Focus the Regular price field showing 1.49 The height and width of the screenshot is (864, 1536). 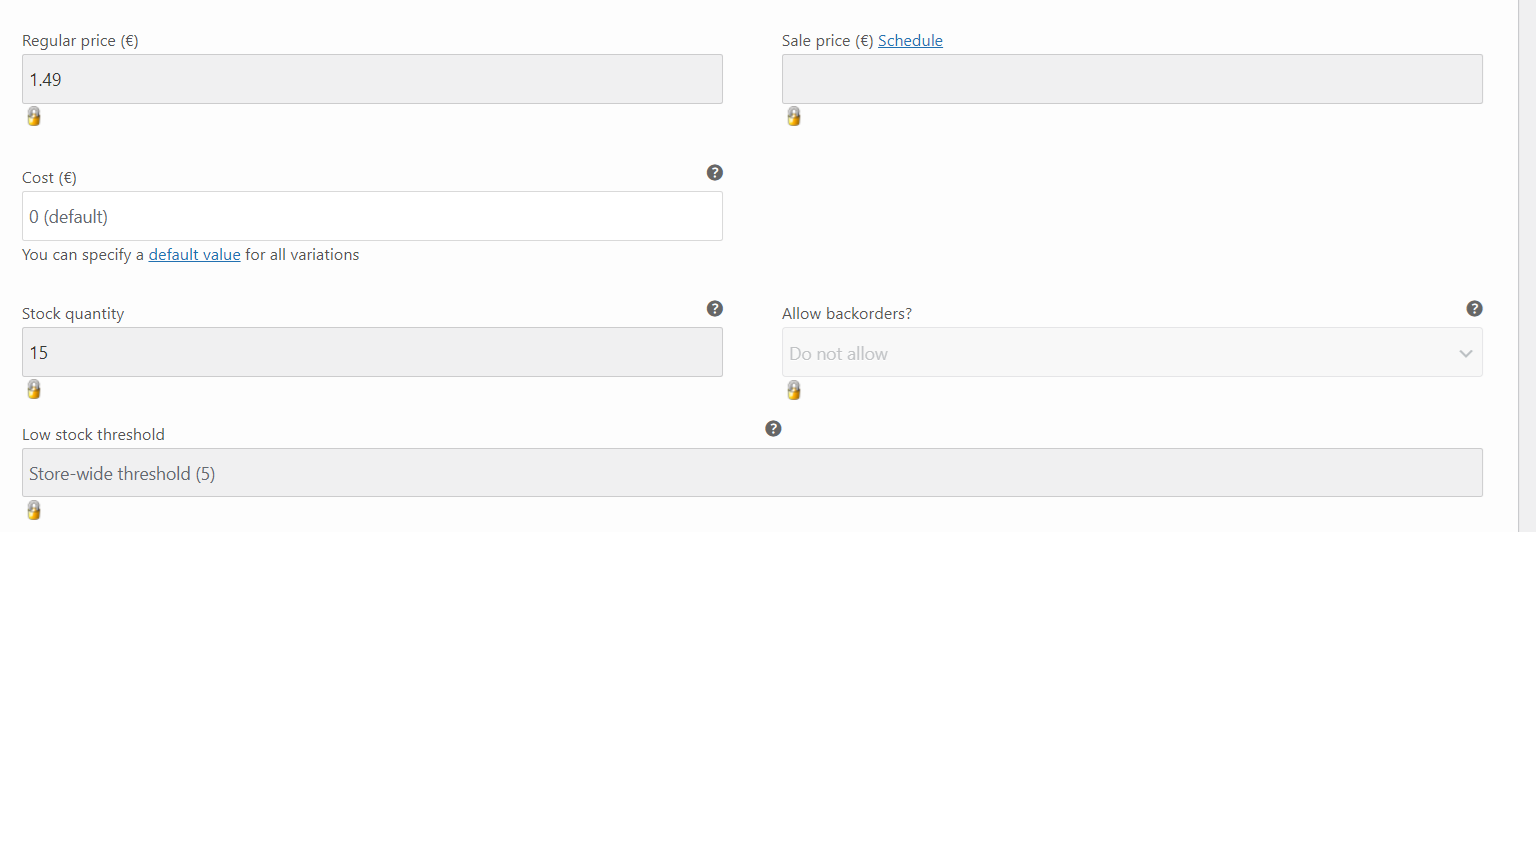pyautogui.click(x=372, y=79)
